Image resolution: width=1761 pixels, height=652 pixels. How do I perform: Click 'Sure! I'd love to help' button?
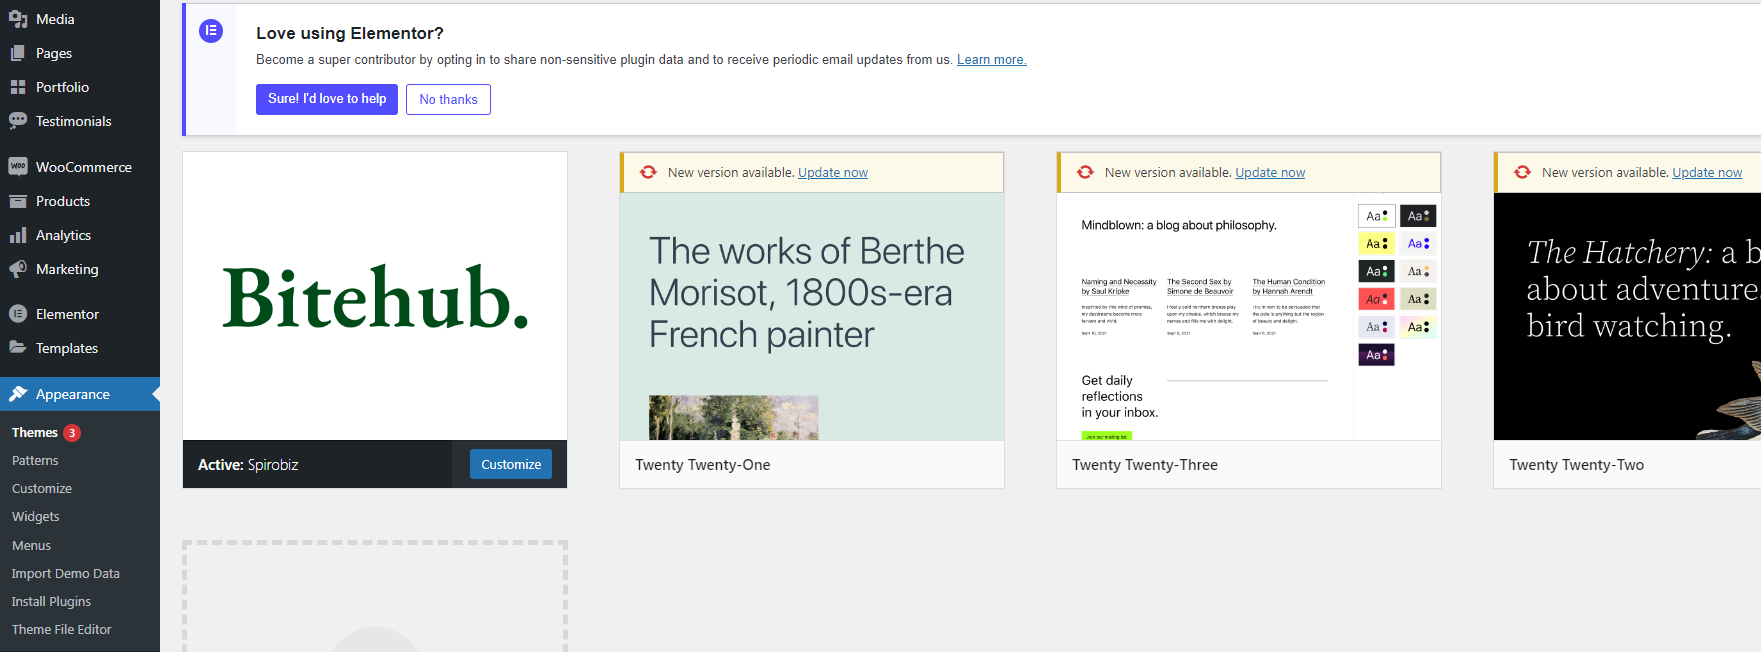click(327, 99)
